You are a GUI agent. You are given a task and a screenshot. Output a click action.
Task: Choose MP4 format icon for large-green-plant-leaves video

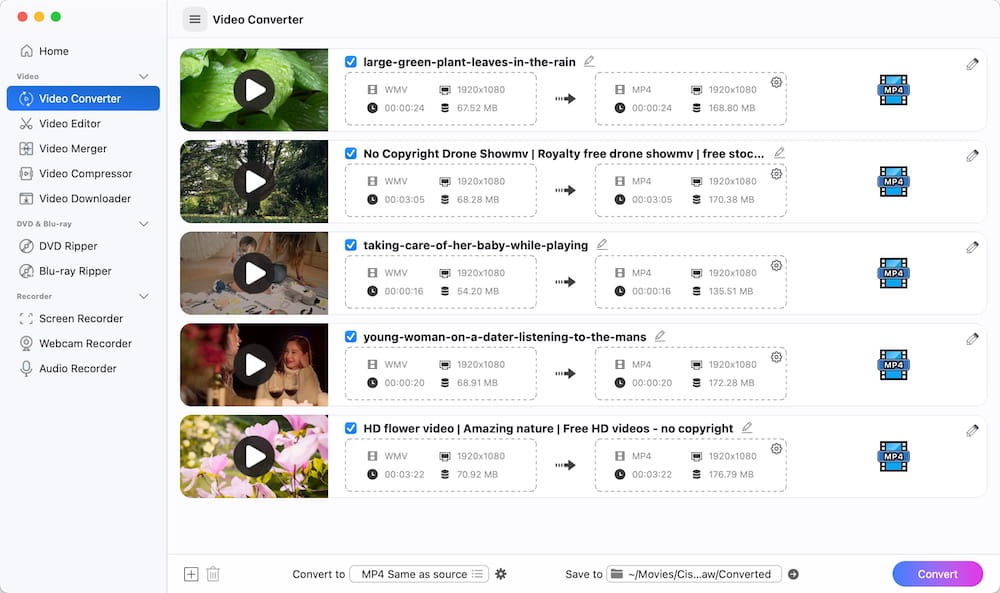(893, 90)
